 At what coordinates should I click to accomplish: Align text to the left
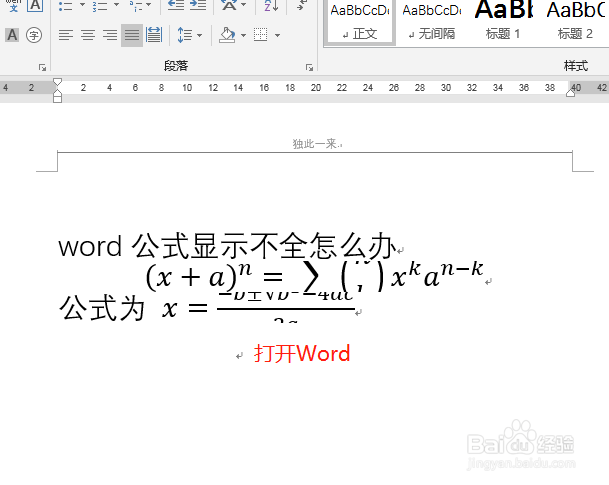66,35
